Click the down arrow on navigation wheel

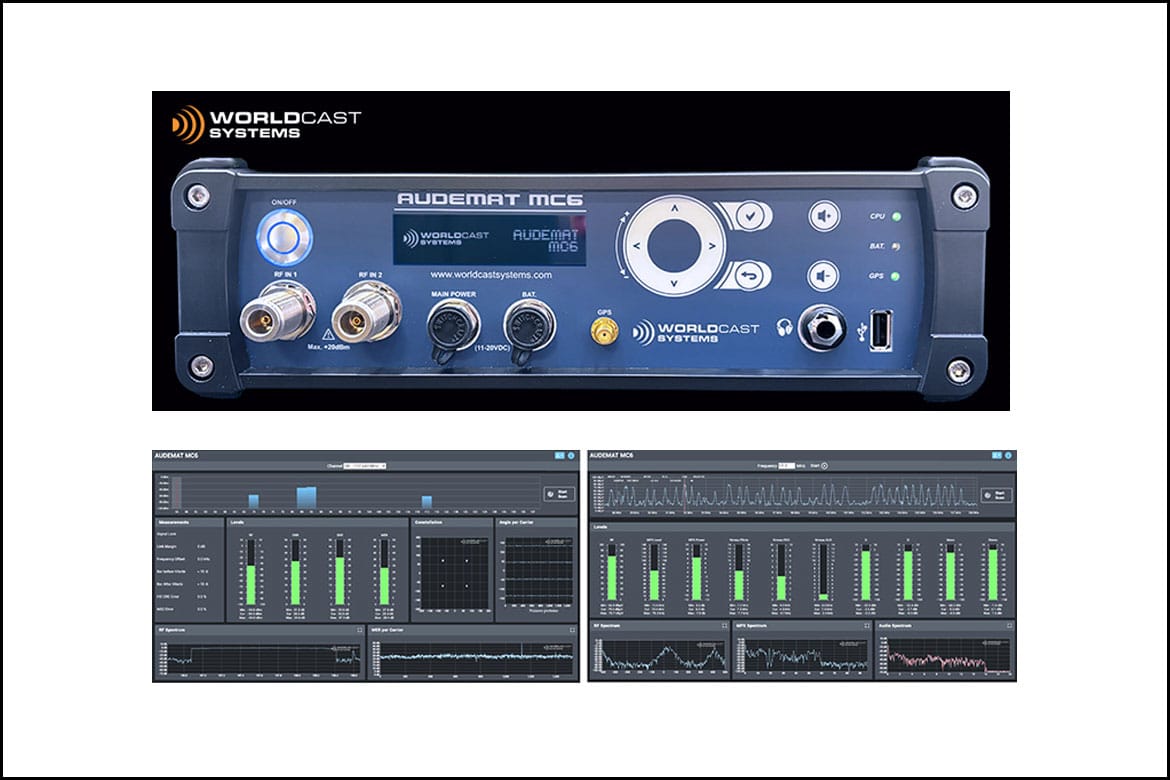click(x=674, y=283)
